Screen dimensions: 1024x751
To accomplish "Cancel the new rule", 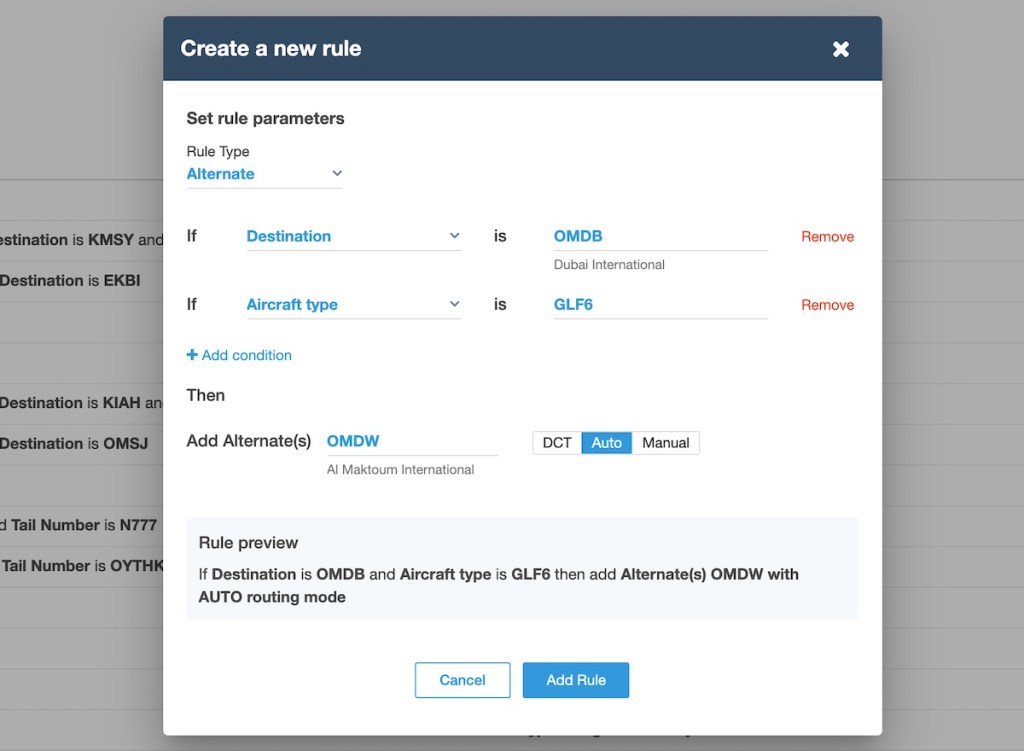I will [x=462, y=680].
